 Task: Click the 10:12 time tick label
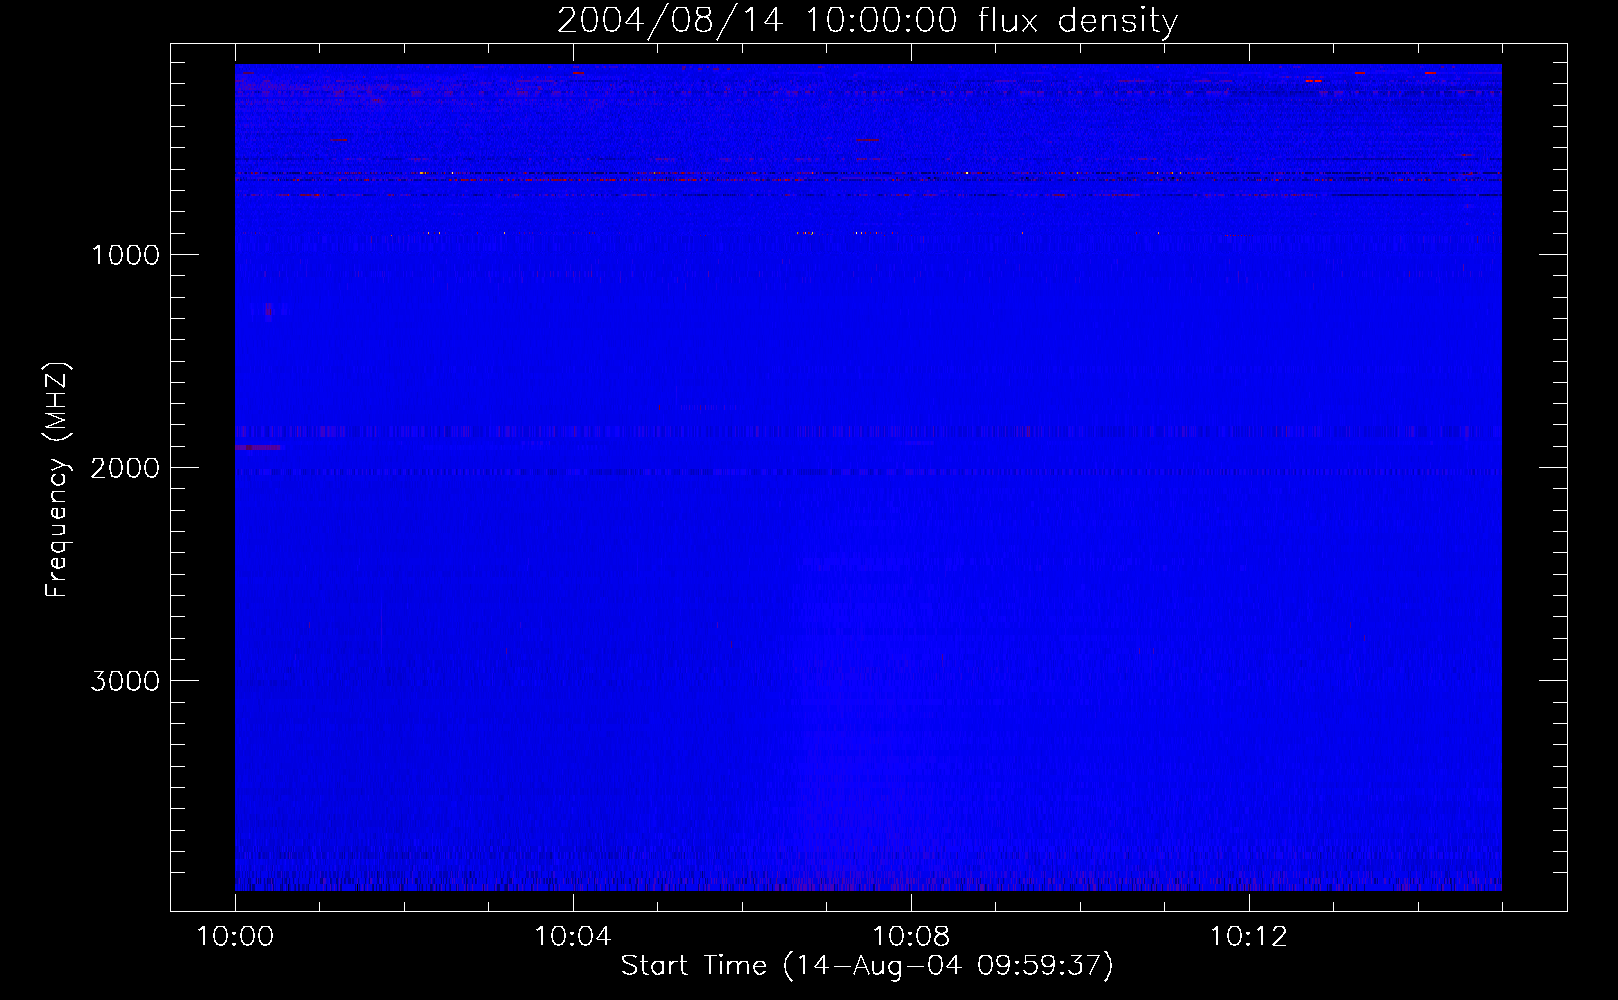1249,937
